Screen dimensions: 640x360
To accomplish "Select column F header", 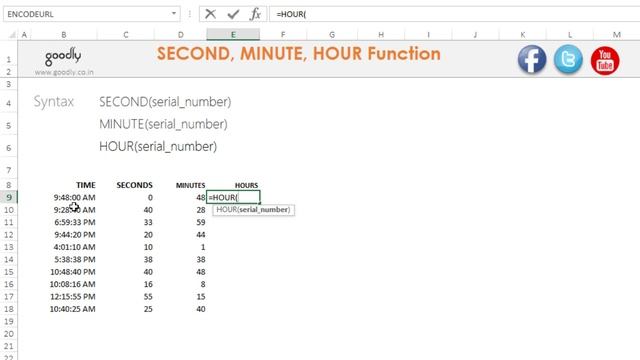I will pos(283,35).
